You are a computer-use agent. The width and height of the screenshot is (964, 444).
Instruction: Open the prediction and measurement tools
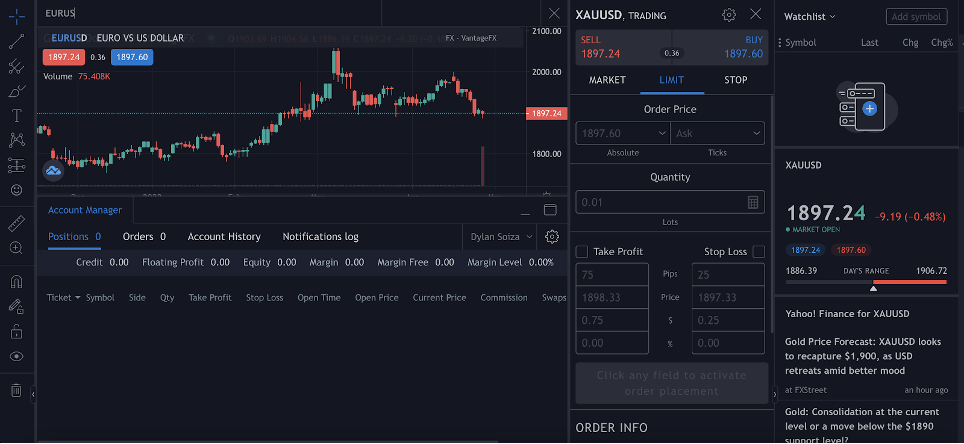[17, 165]
